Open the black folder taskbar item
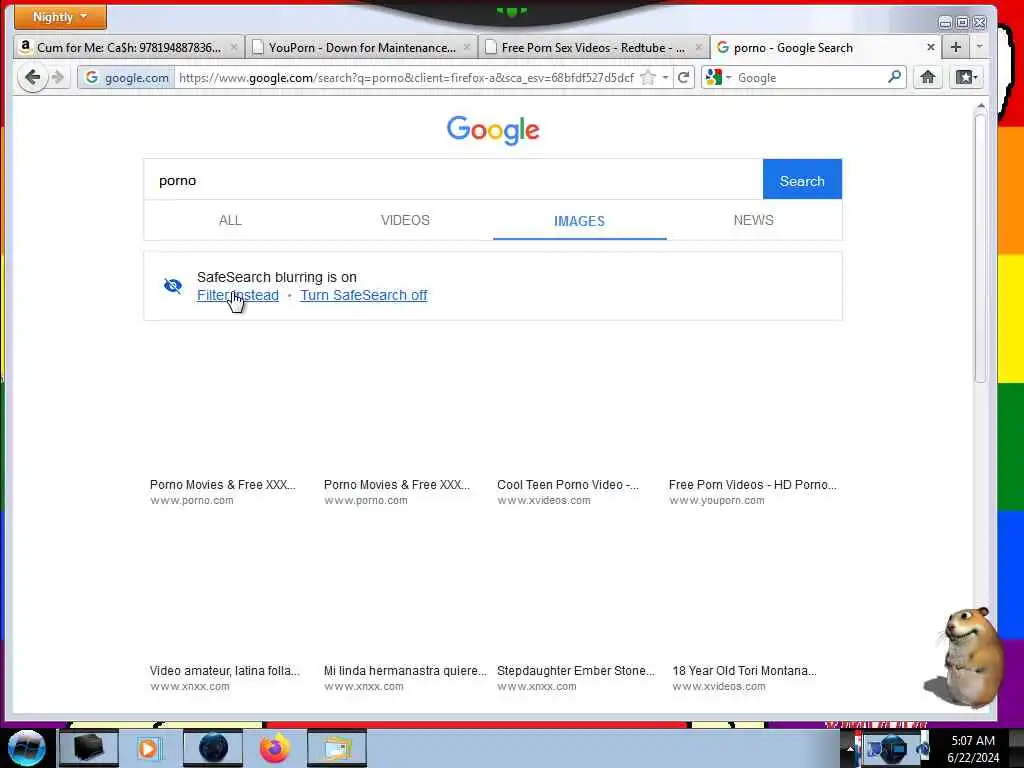The width and height of the screenshot is (1024, 768). click(89, 748)
